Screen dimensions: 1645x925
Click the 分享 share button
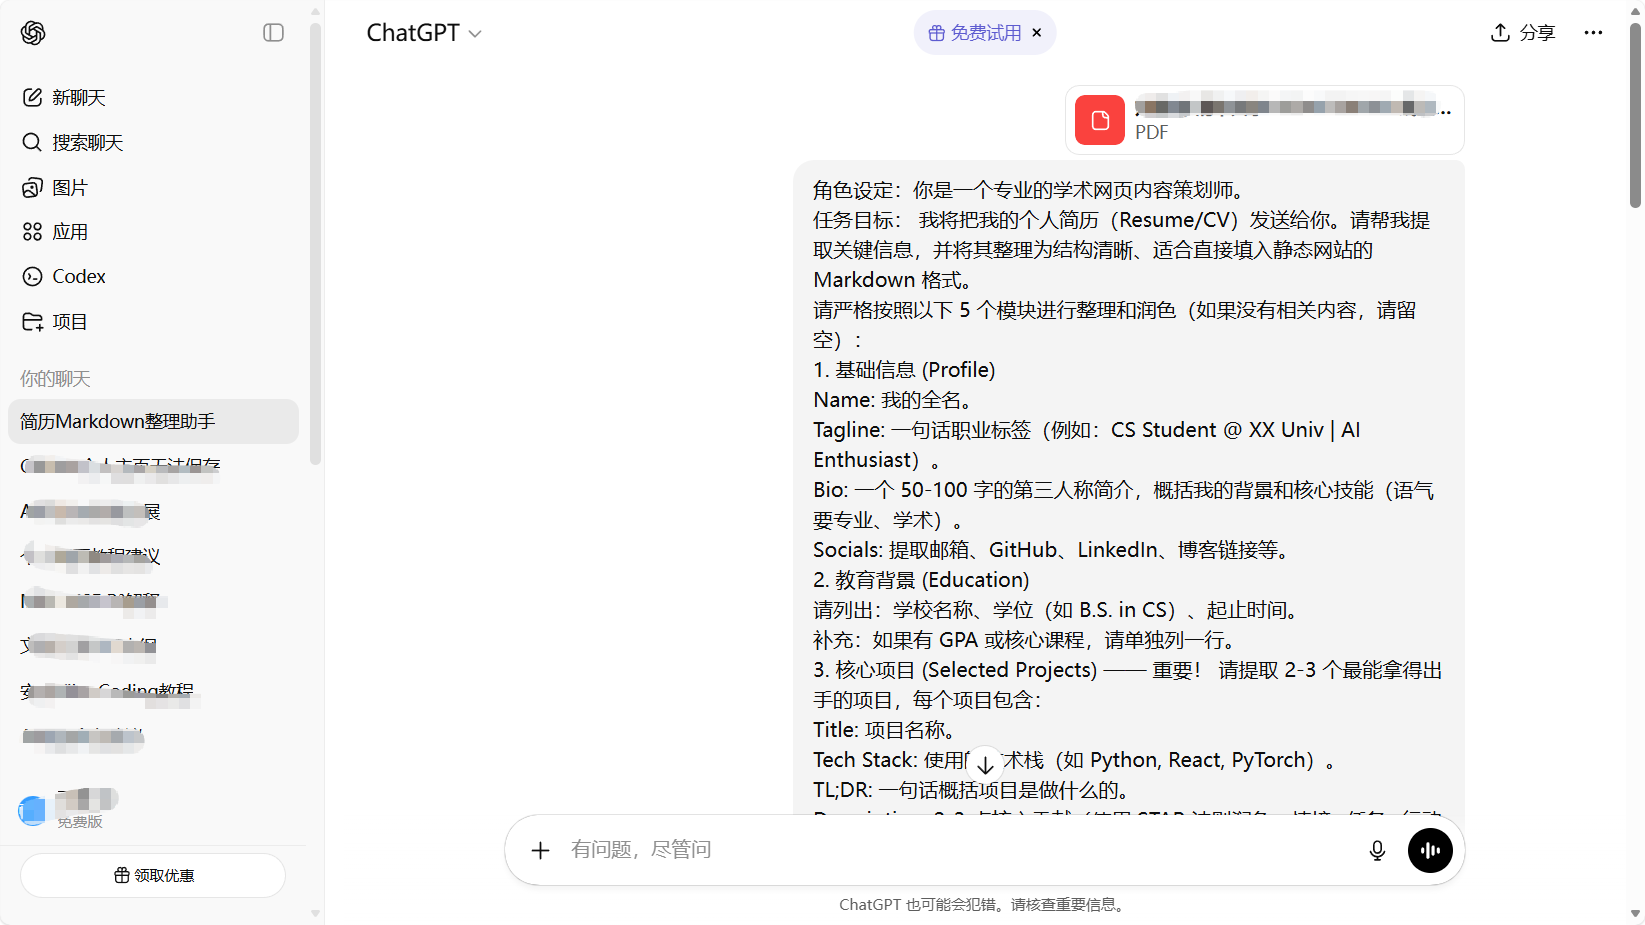pyautogui.click(x=1523, y=33)
